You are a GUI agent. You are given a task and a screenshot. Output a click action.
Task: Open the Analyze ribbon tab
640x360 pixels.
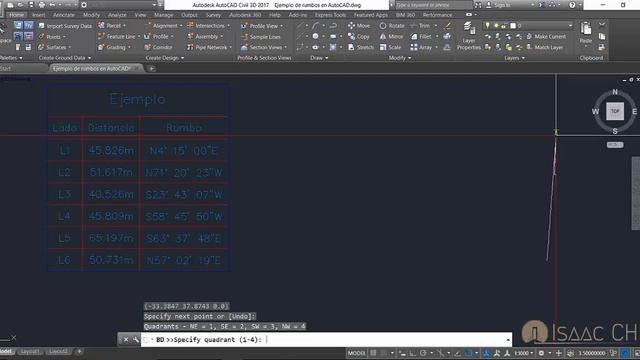coord(117,15)
